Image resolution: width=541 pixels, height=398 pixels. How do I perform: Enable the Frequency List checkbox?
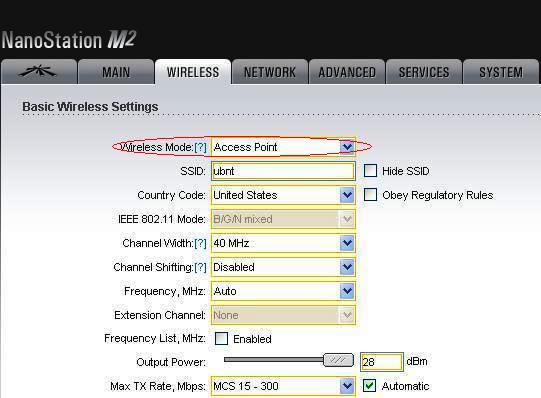click(x=221, y=339)
